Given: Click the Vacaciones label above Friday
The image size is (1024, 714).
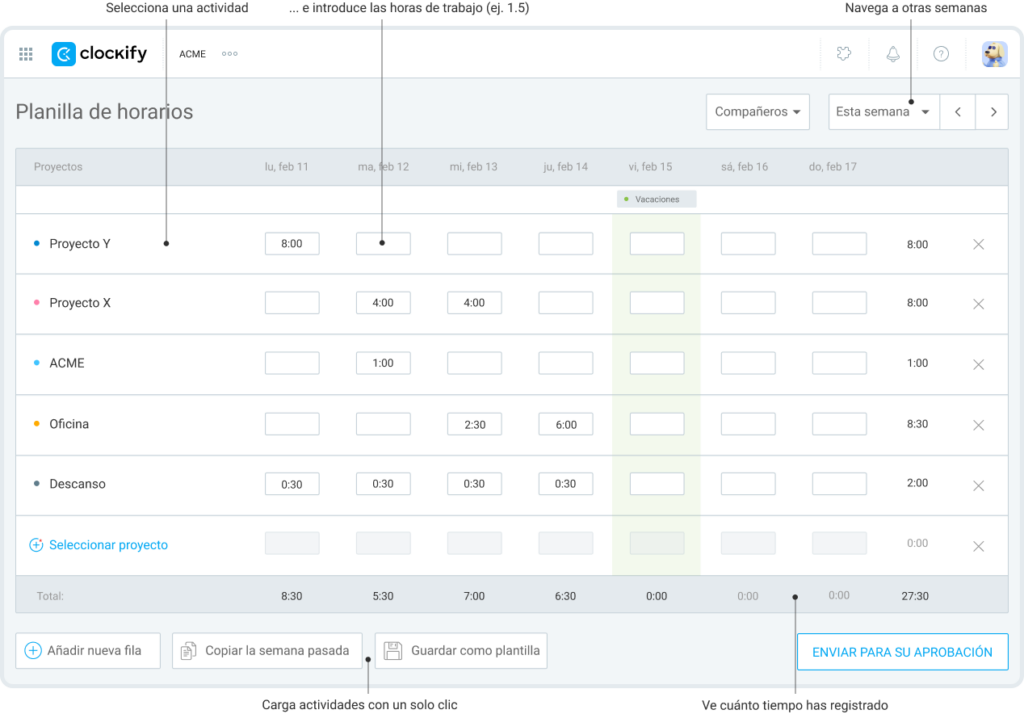Looking at the screenshot, I should [x=656, y=199].
